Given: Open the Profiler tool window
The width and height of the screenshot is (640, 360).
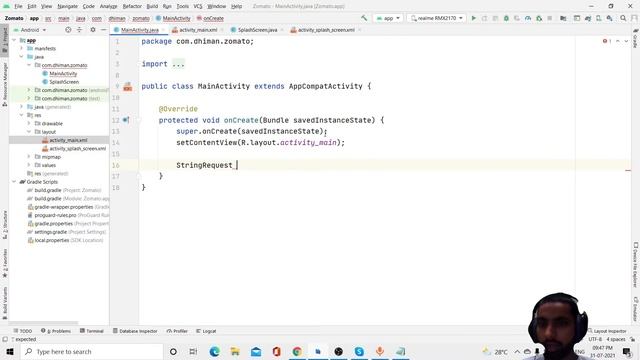Looking at the screenshot, I should (x=177, y=331).
